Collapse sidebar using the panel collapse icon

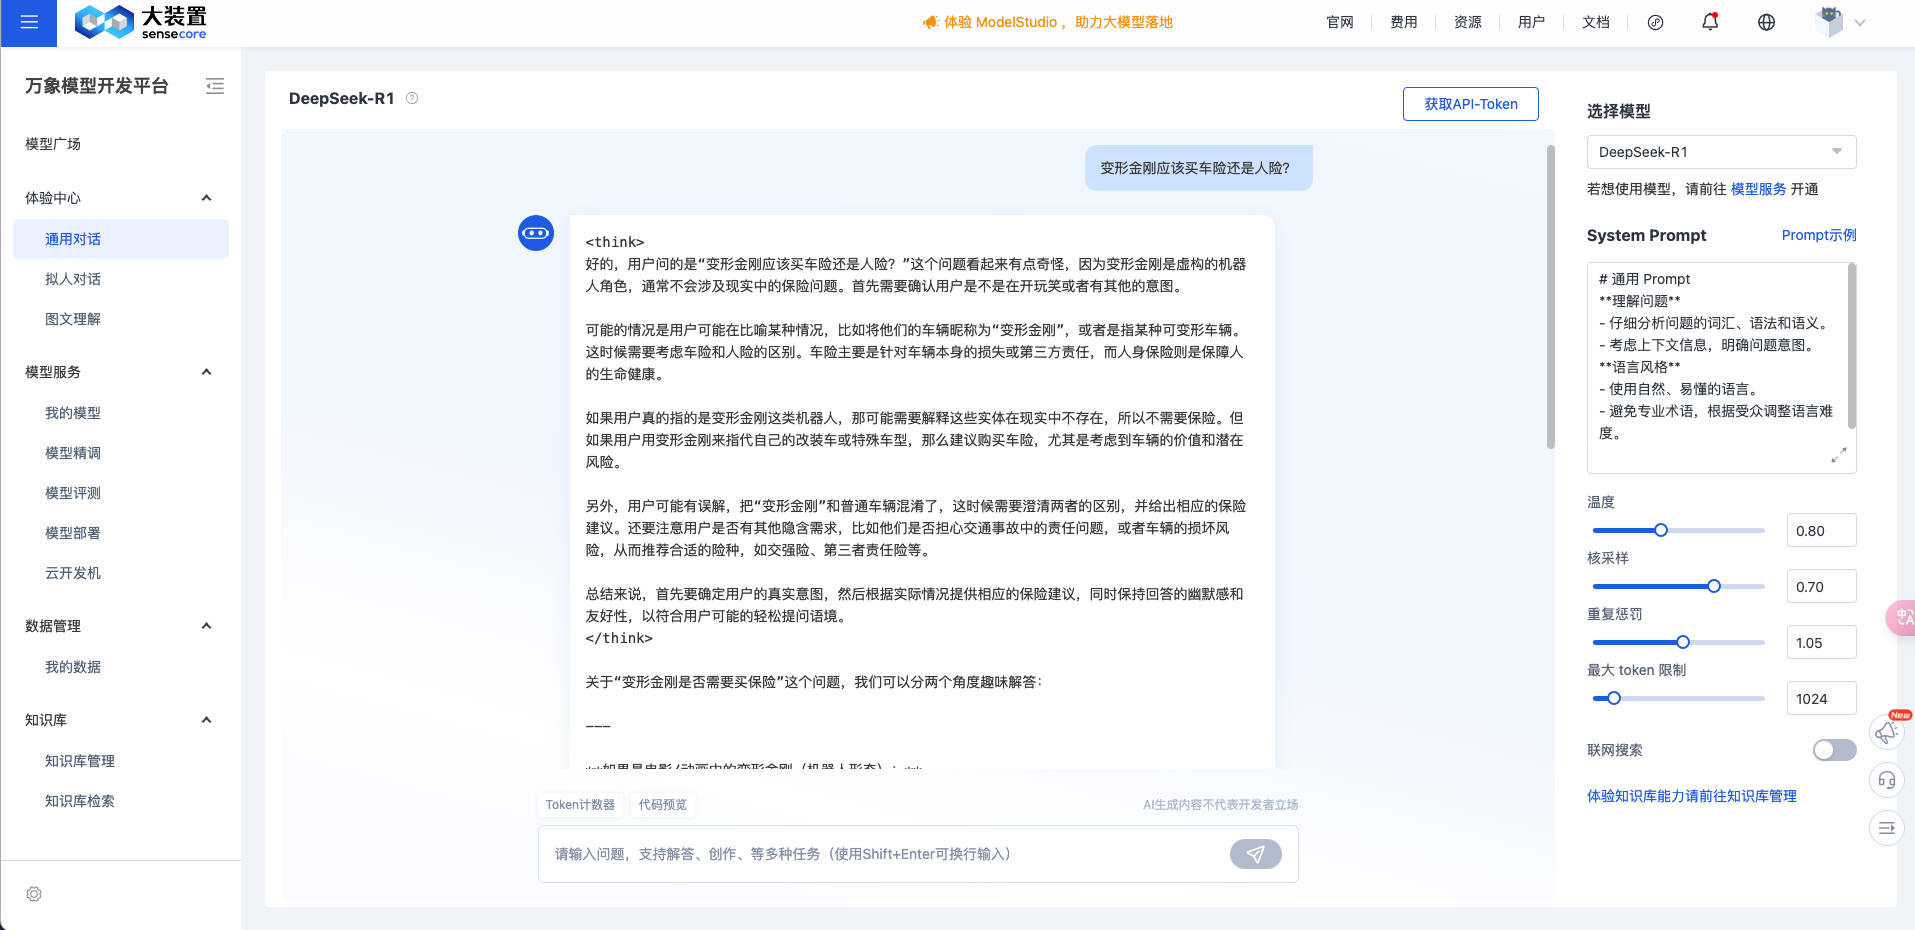pyautogui.click(x=215, y=86)
